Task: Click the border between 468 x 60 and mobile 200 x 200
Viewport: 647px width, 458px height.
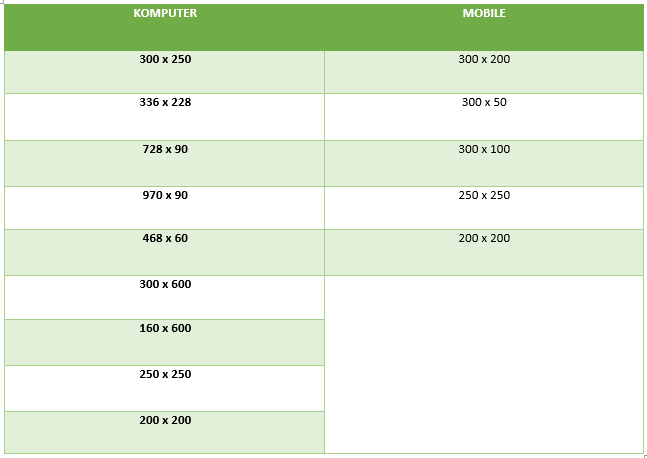Action: tap(325, 252)
